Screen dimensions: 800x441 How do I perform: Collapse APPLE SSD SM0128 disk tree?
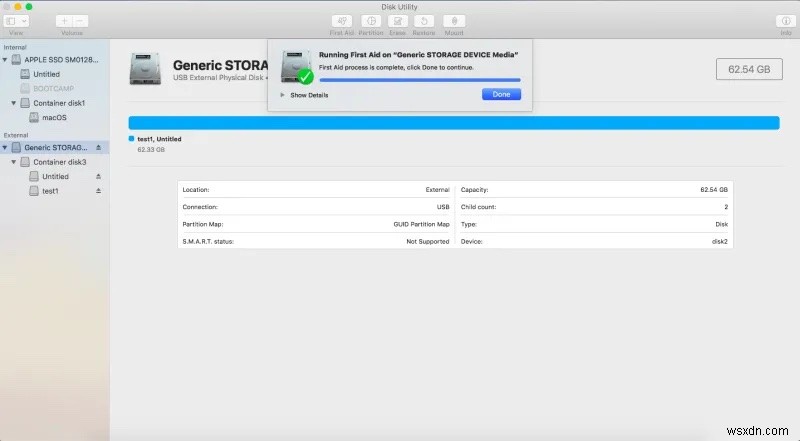[5, 60]
